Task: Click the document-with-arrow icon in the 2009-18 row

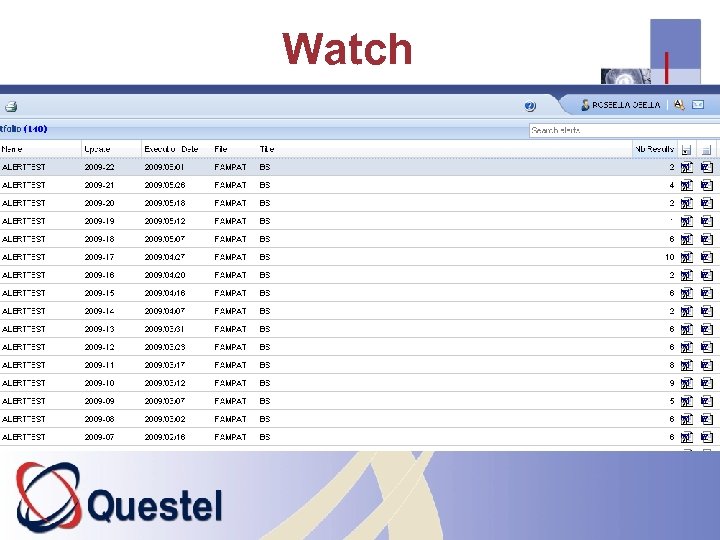Action: coord(686,239)
